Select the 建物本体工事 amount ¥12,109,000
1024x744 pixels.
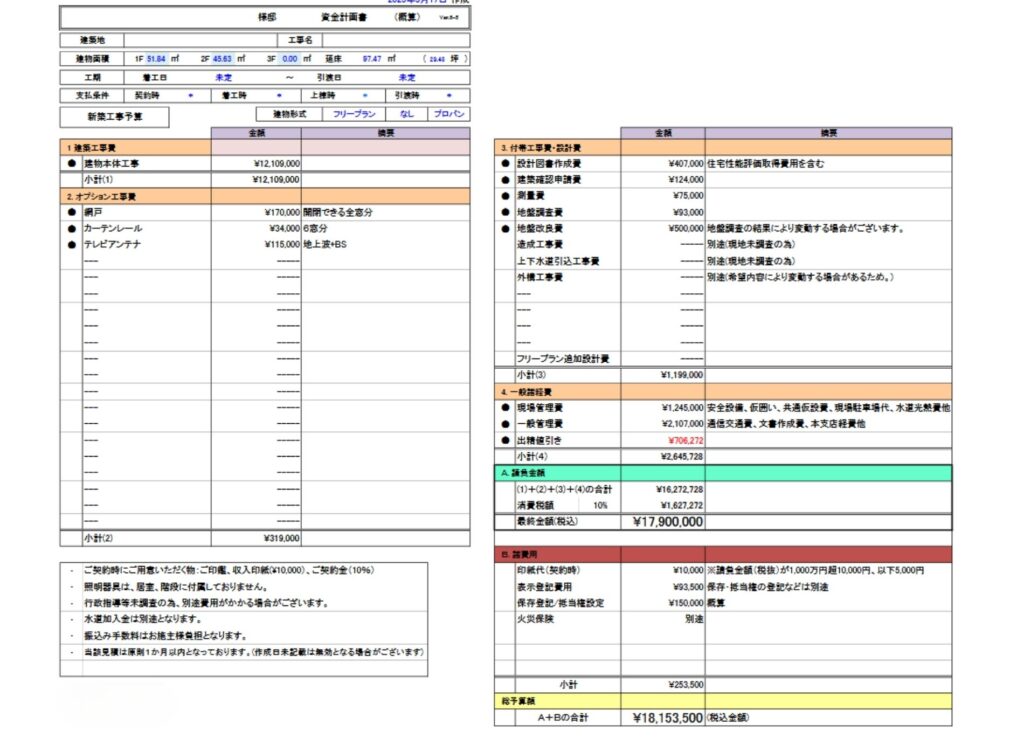point(276,163)
